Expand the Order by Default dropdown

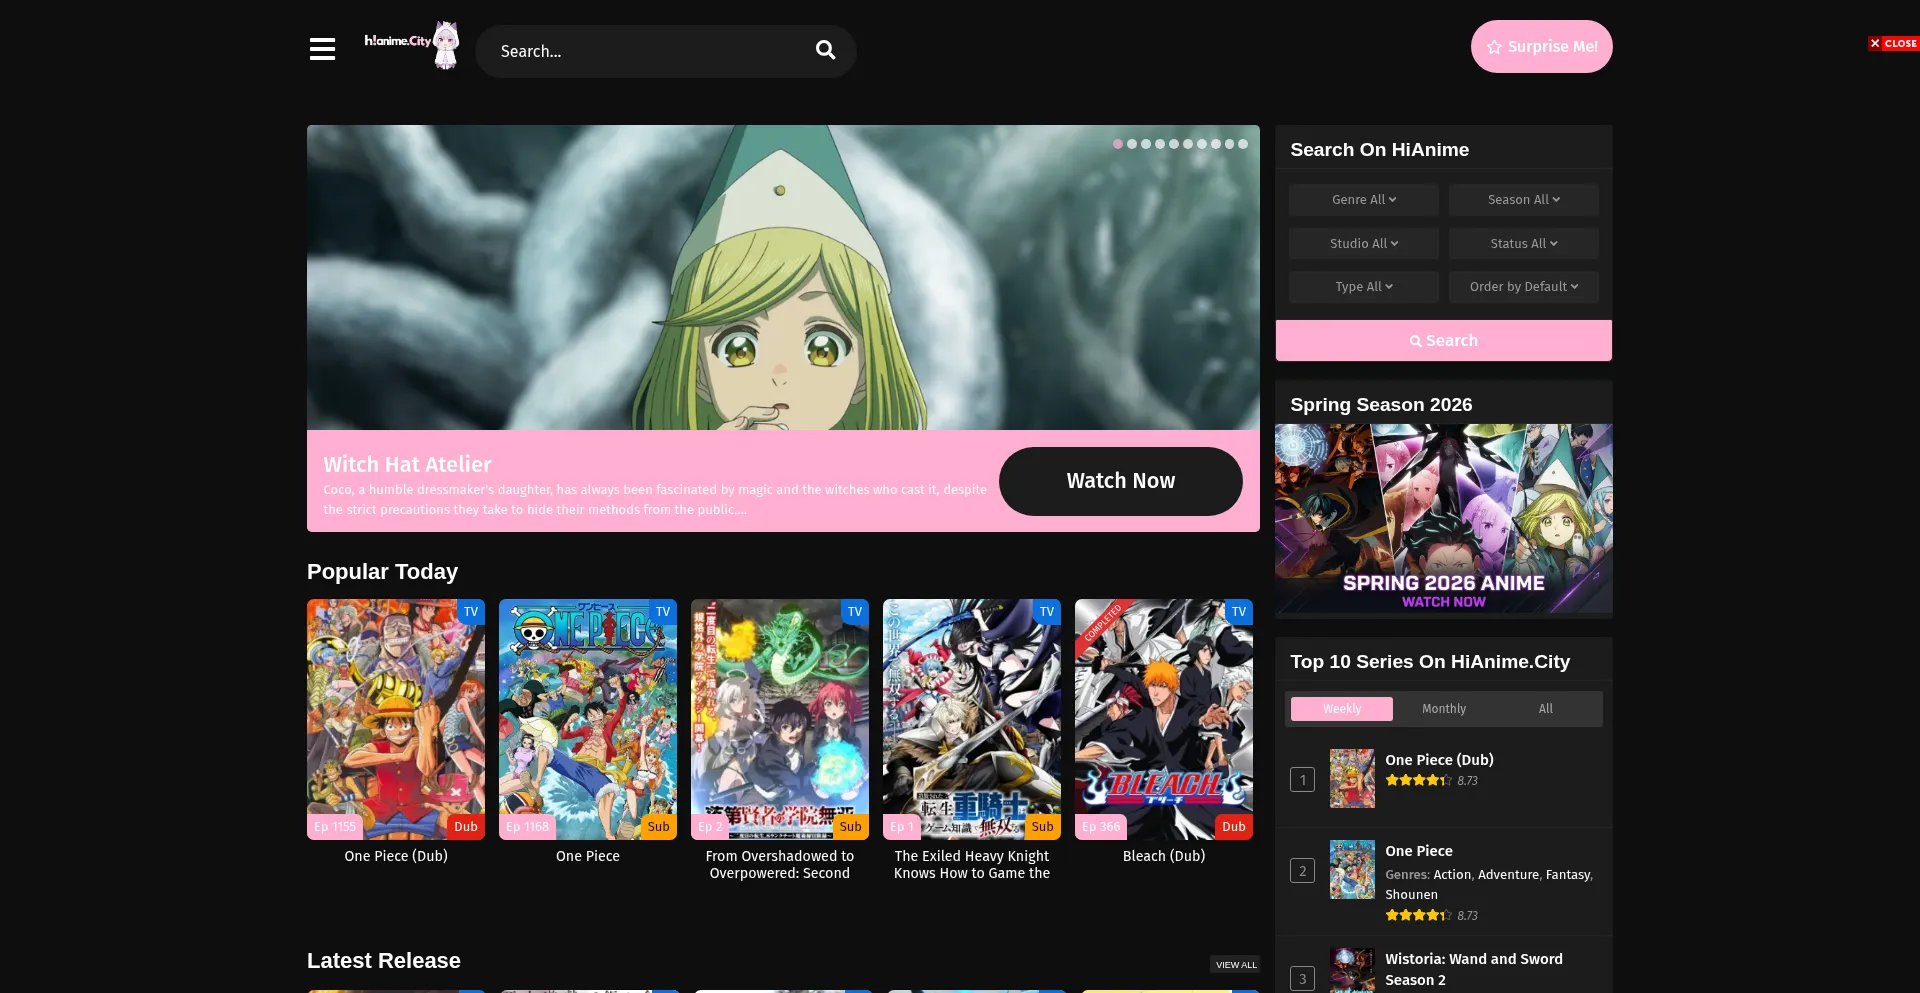click(1523, 287)
